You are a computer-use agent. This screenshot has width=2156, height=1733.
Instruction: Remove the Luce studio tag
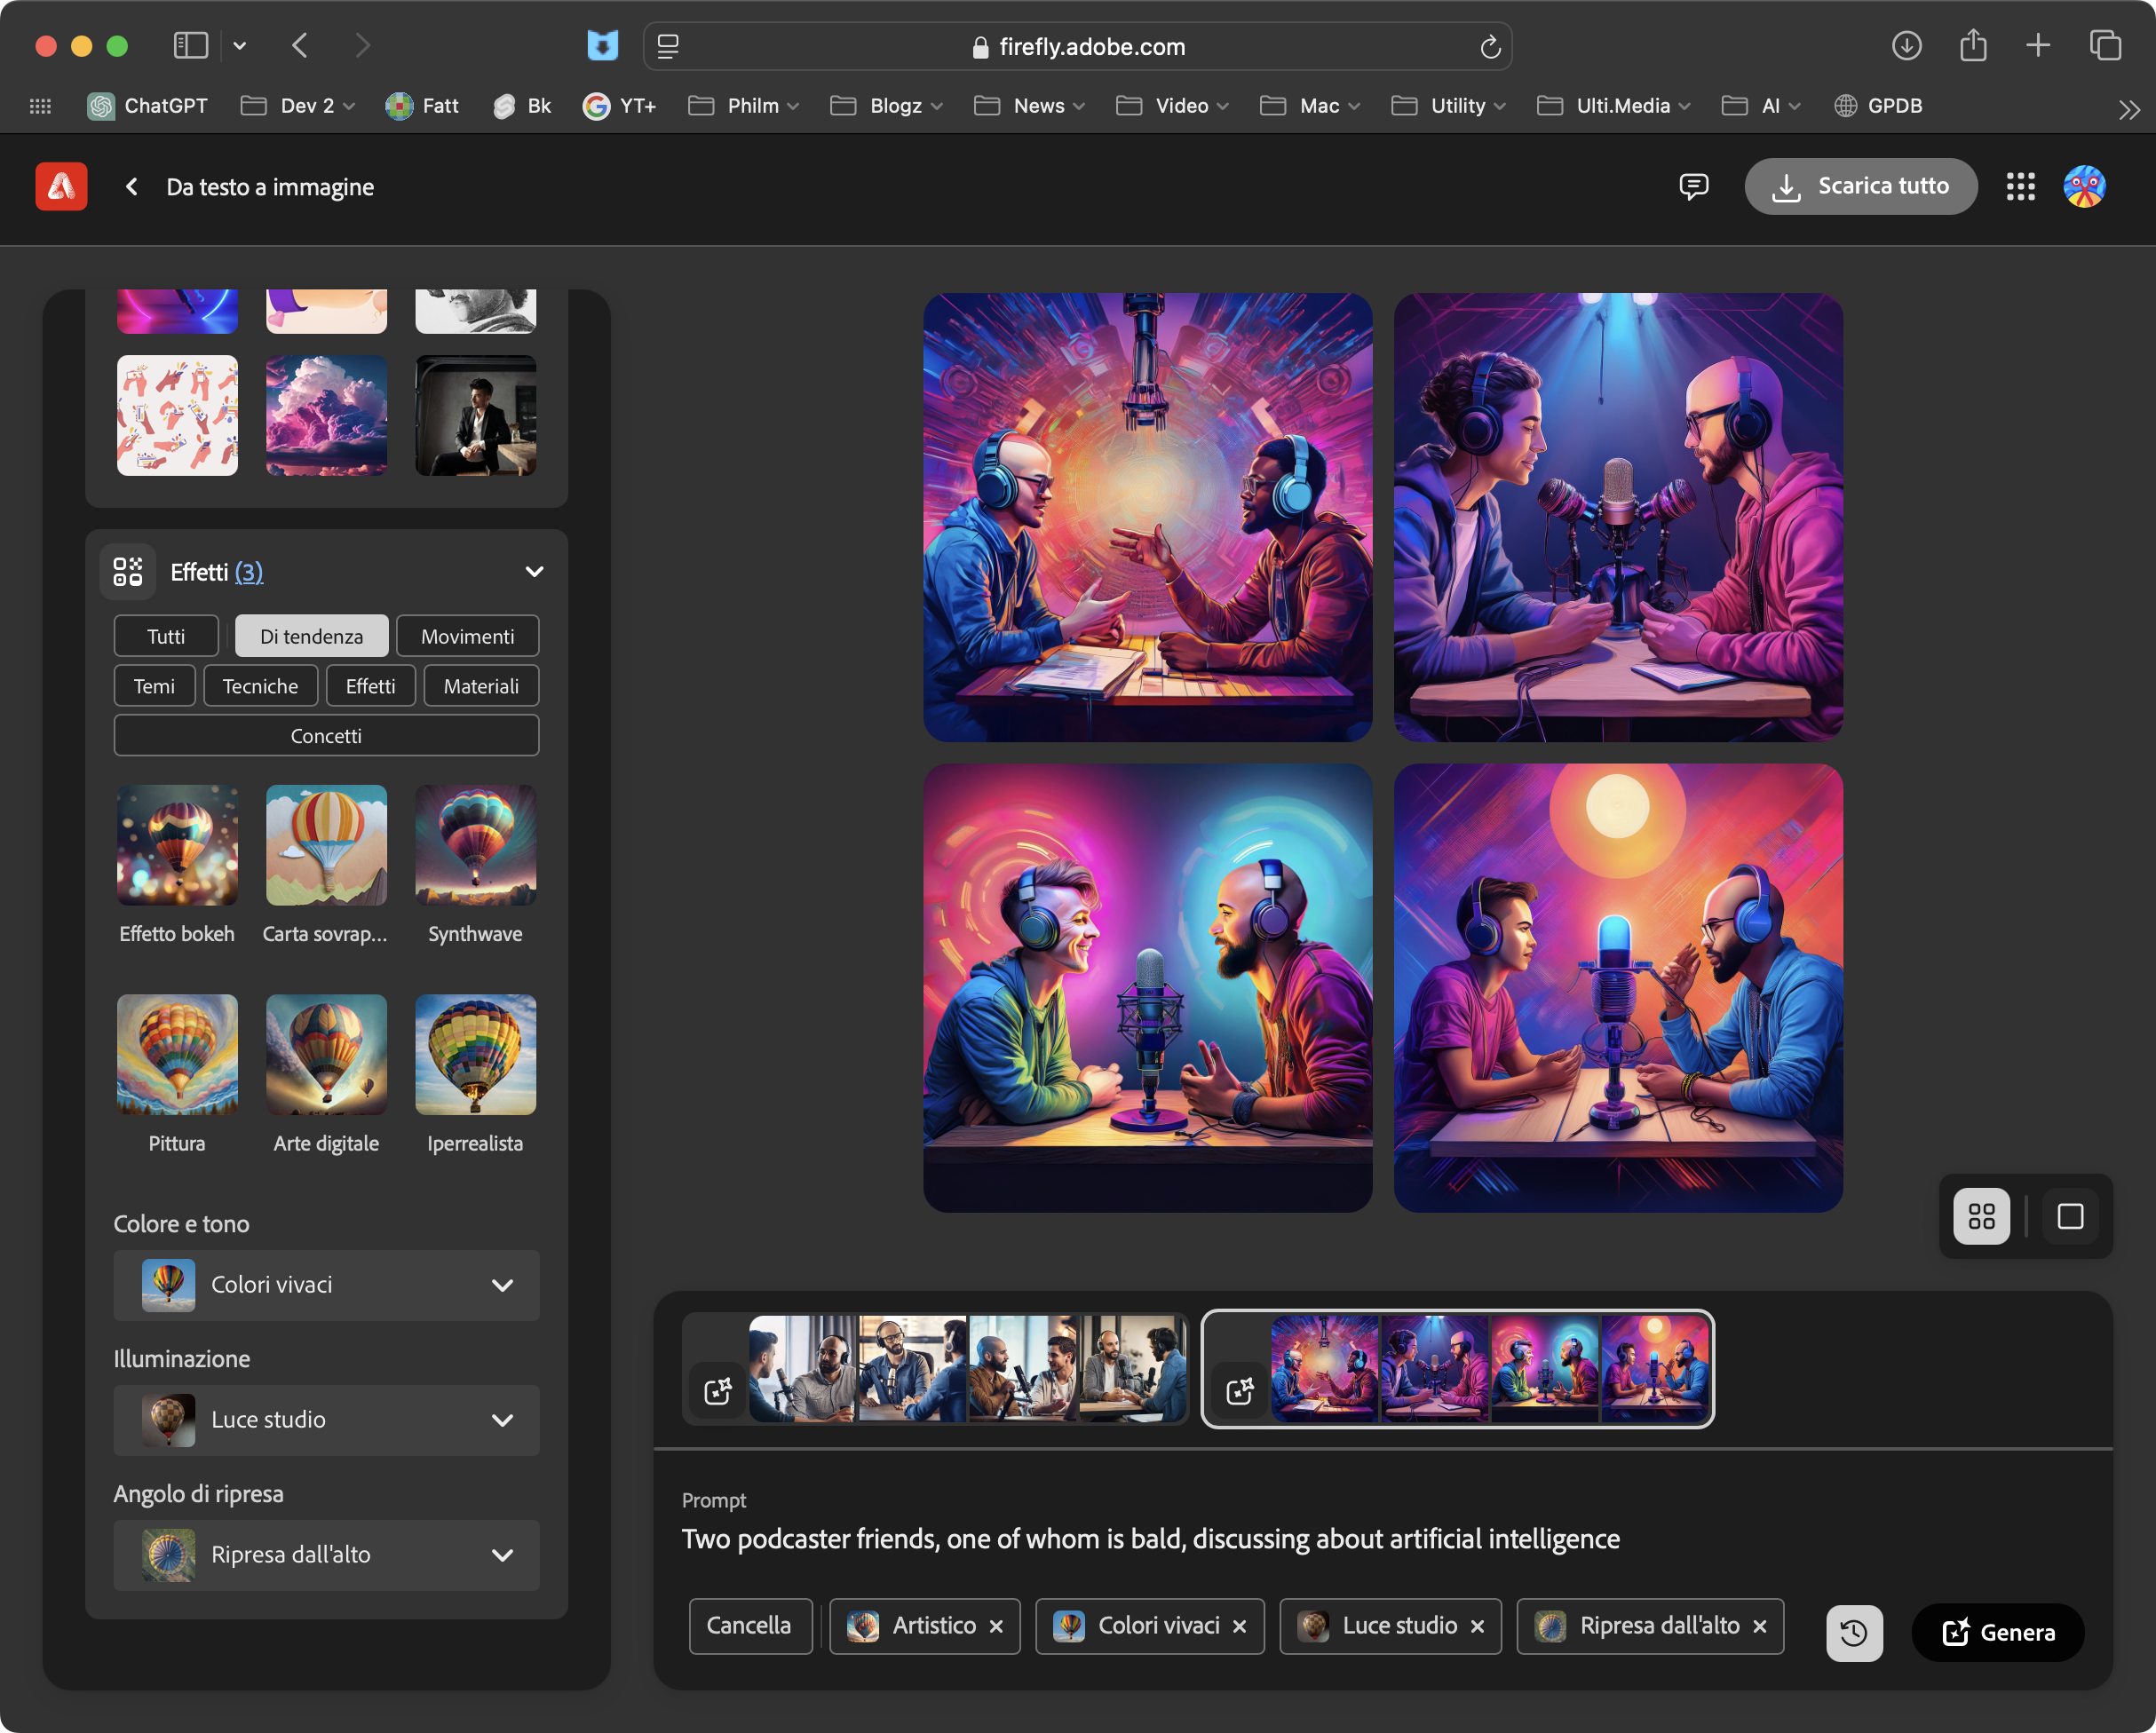(1477, 1627)
